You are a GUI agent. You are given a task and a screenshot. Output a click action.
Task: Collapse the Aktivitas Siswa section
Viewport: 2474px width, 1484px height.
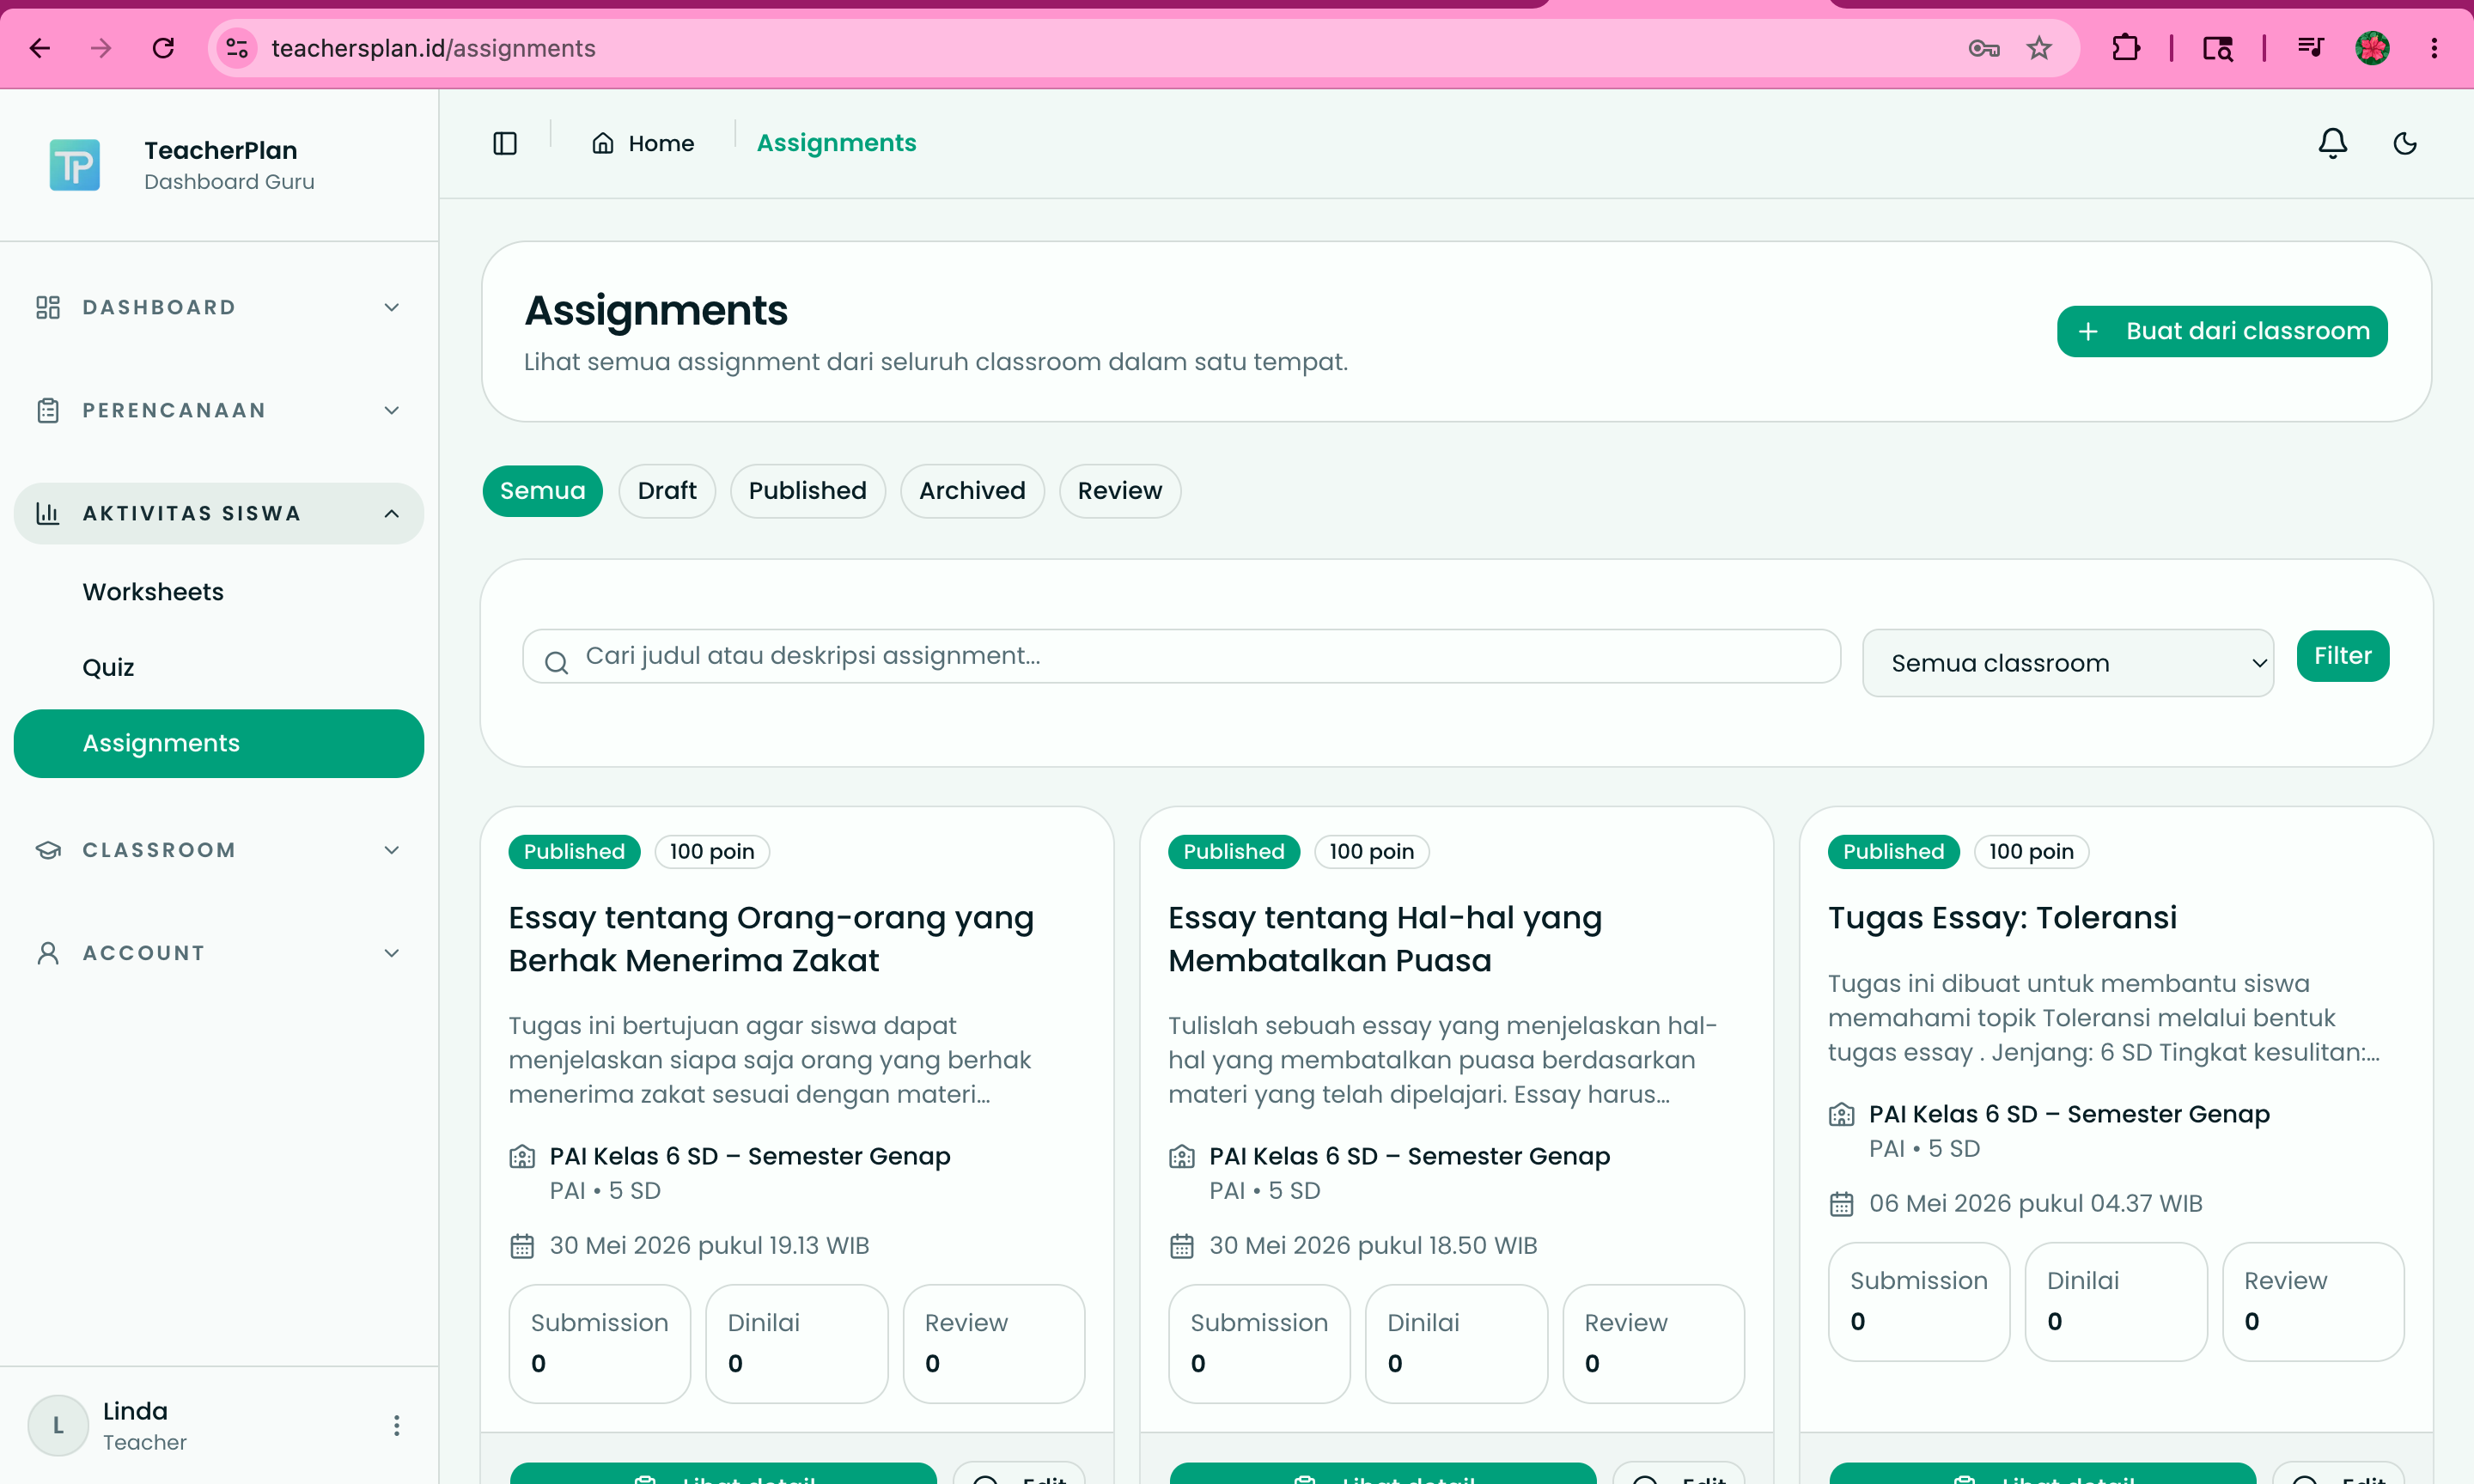pos(219,513)
